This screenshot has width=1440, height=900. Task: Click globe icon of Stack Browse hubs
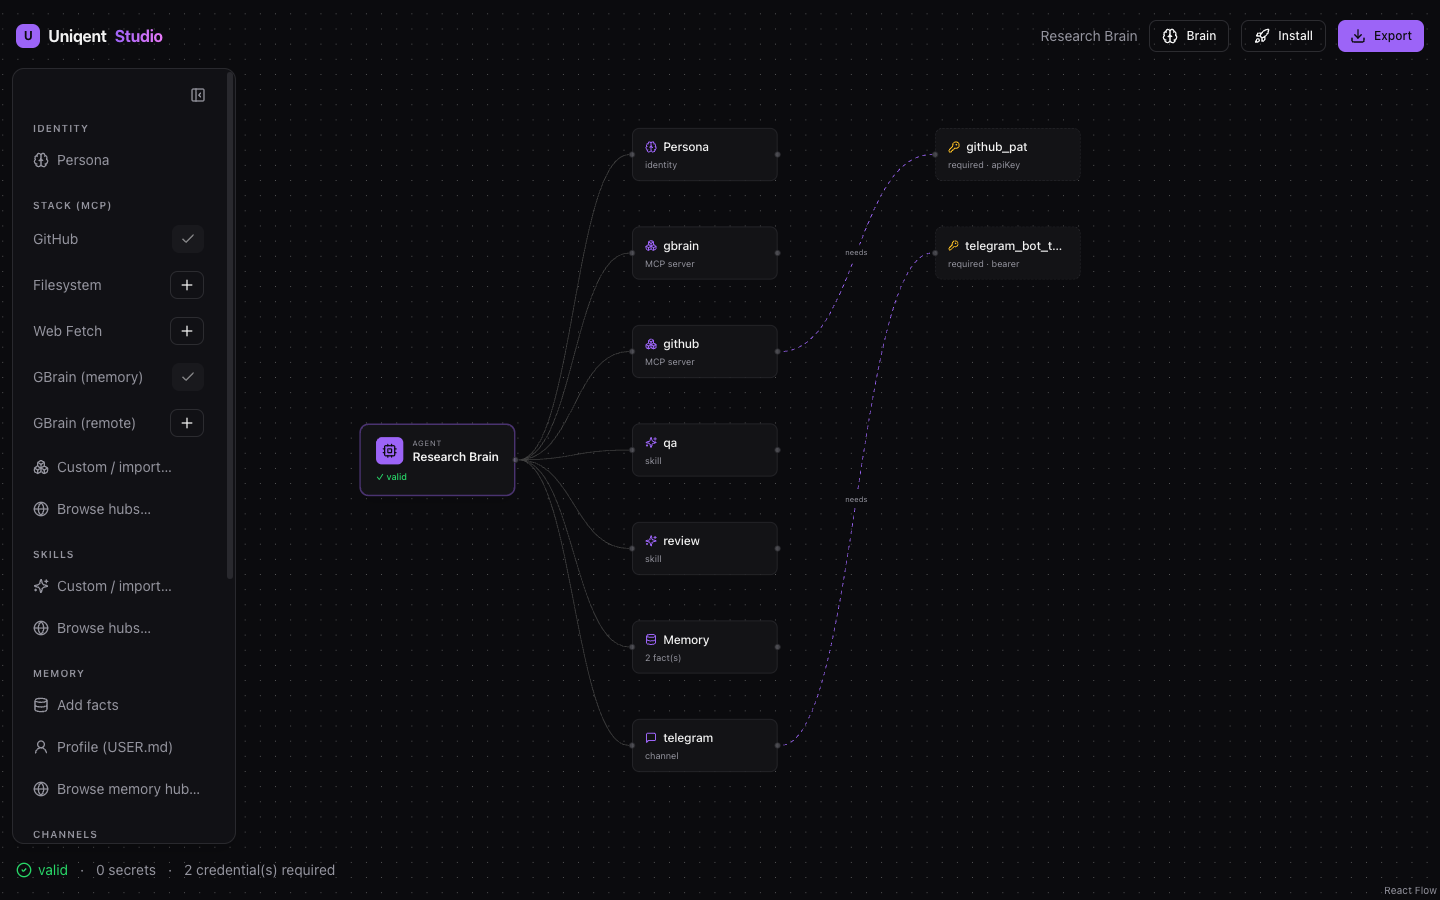41,509
